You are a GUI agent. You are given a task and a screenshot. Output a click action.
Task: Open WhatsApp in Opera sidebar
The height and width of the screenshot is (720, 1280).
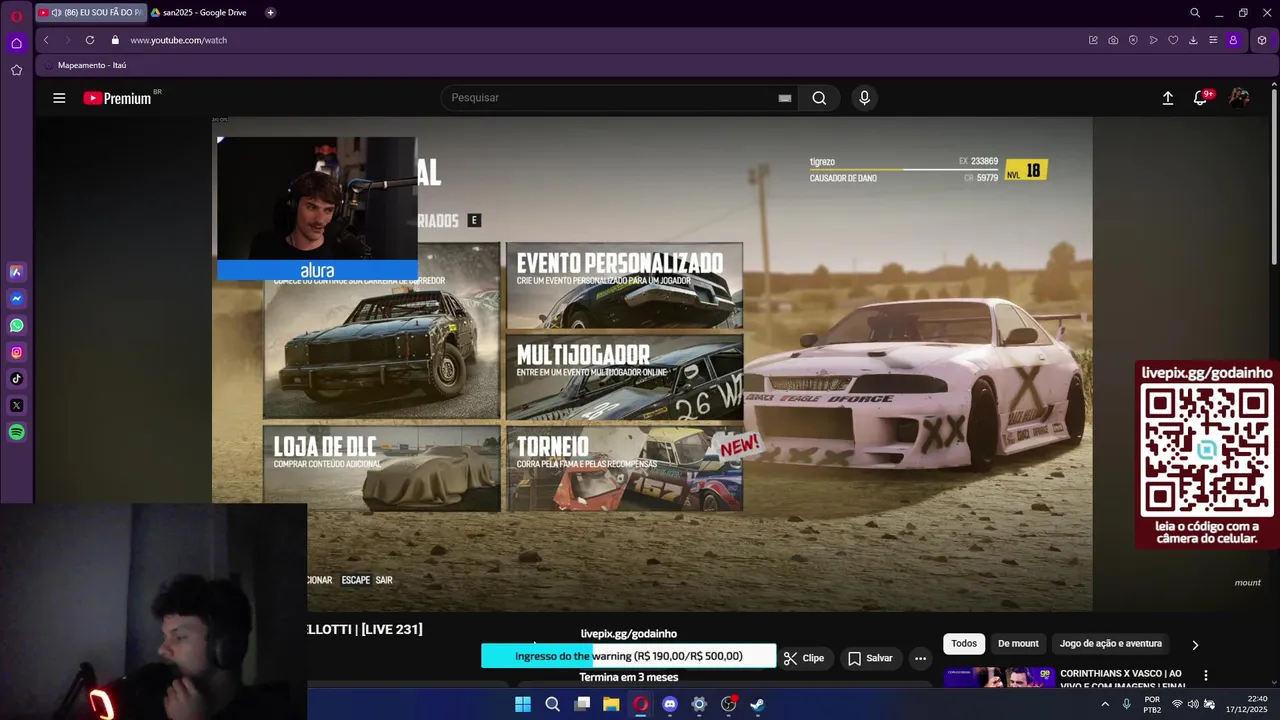16,325
